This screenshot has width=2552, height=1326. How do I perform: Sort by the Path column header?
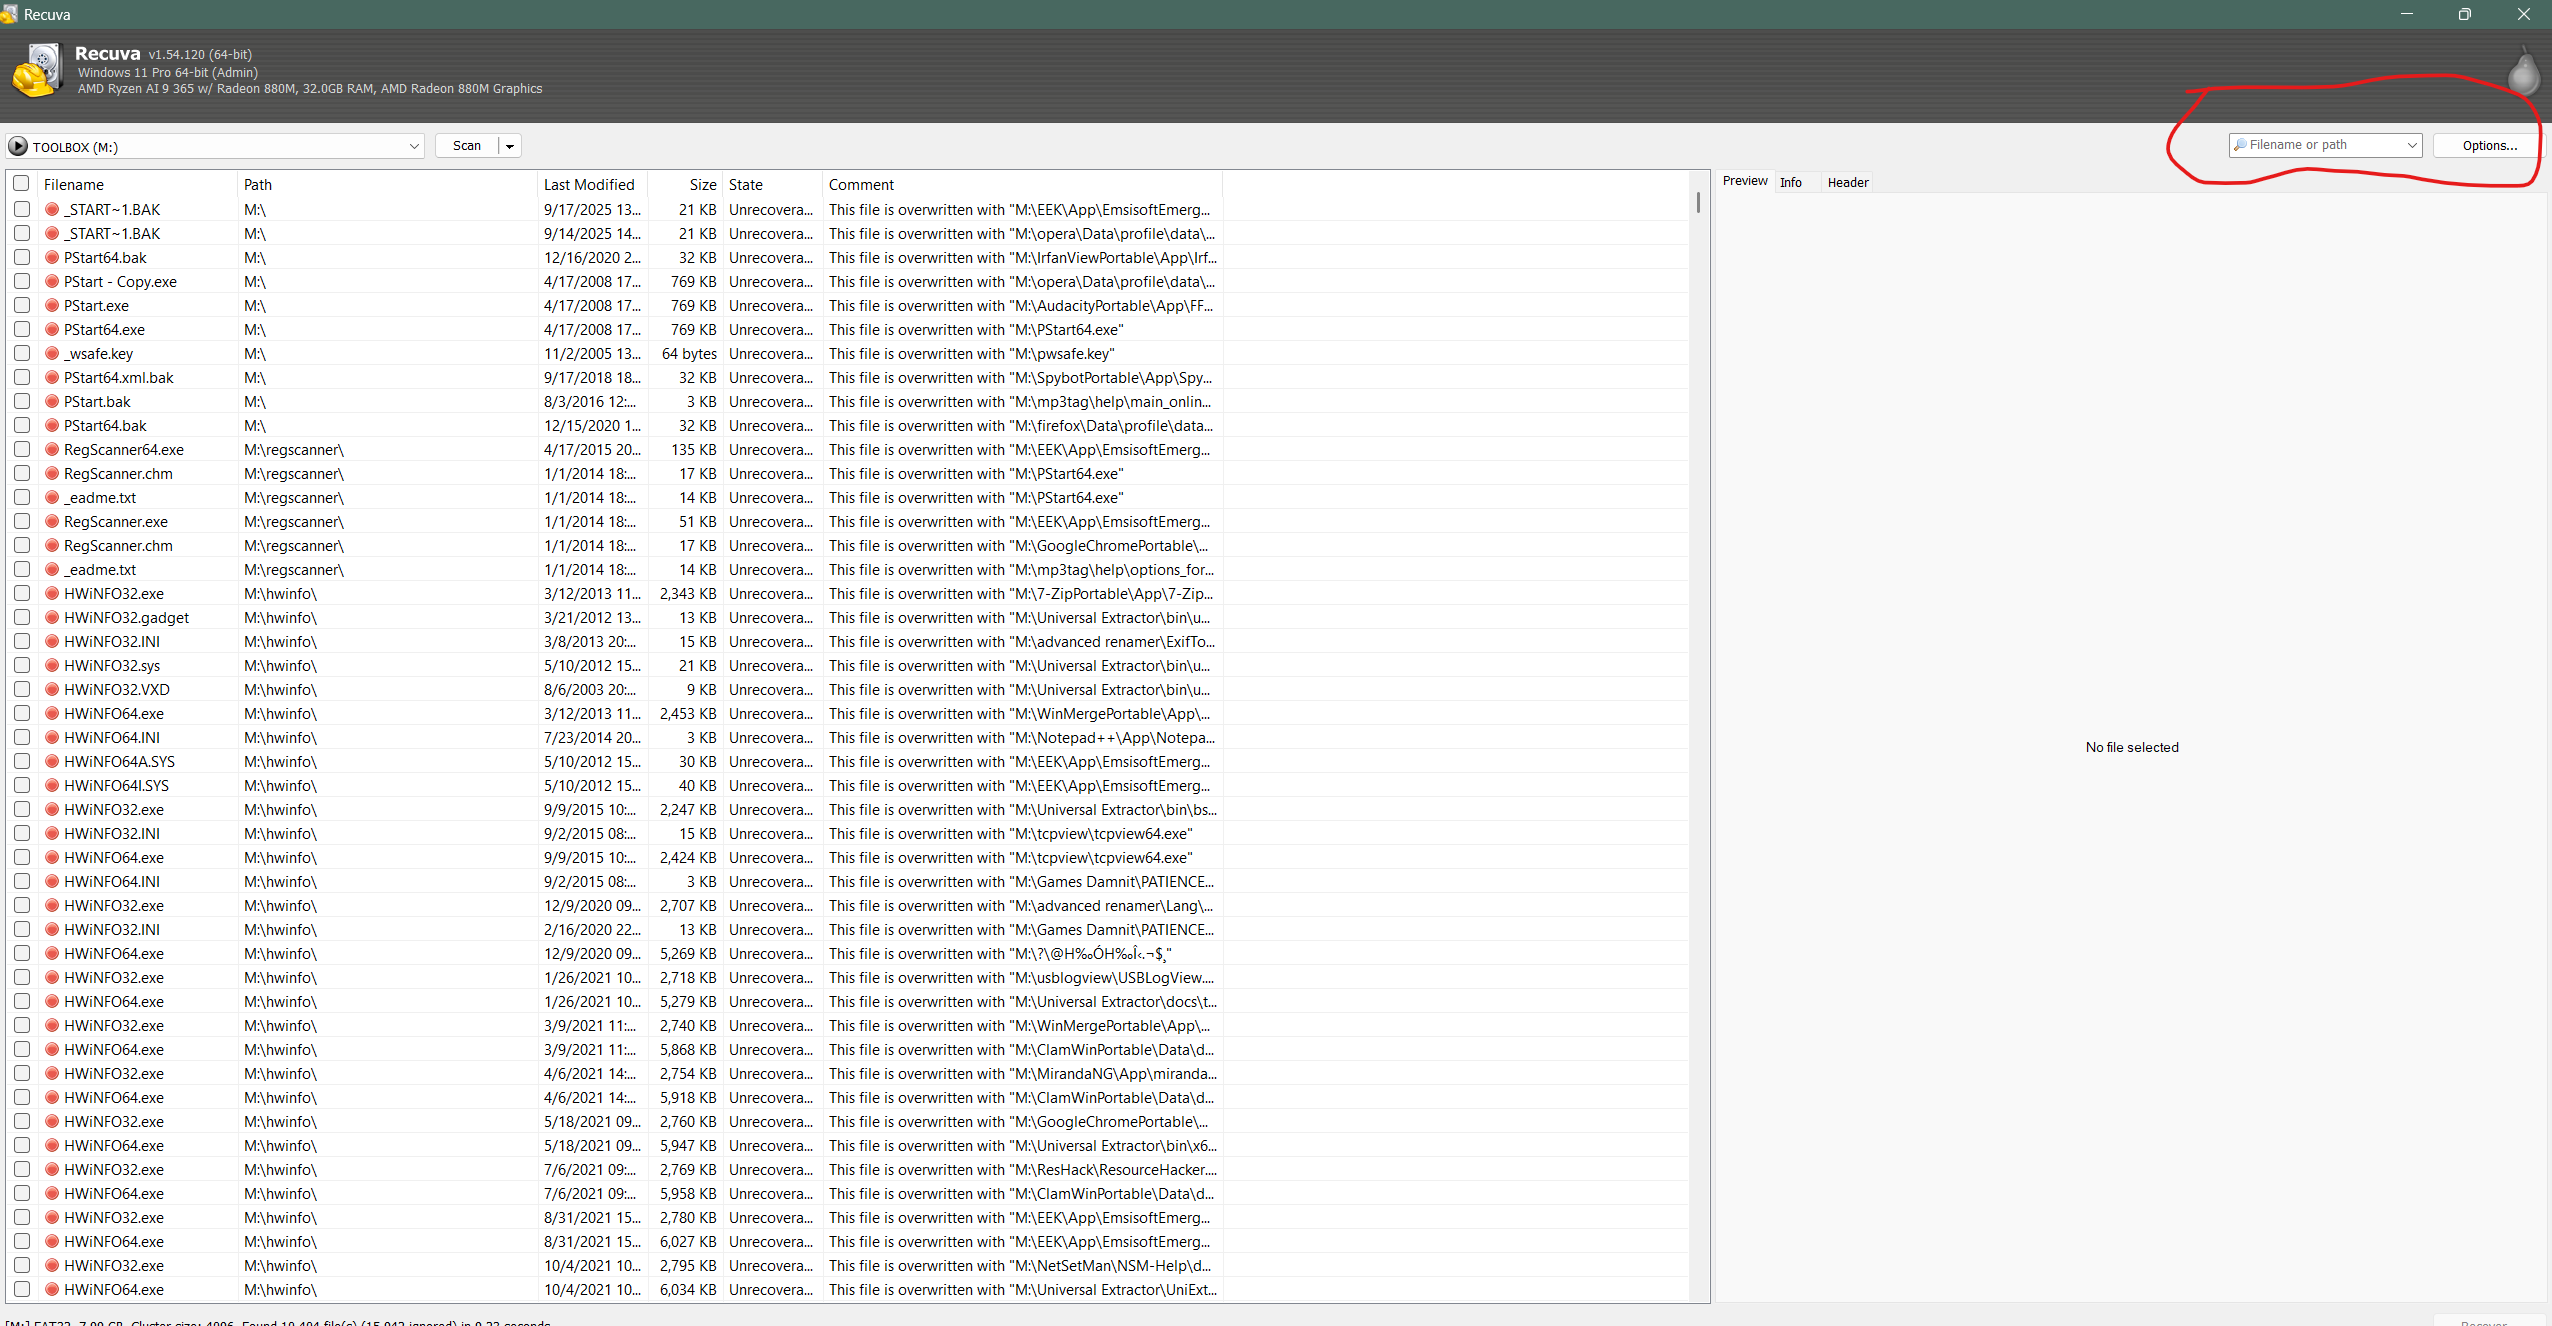pyautogui.click(x=387, y=185)
